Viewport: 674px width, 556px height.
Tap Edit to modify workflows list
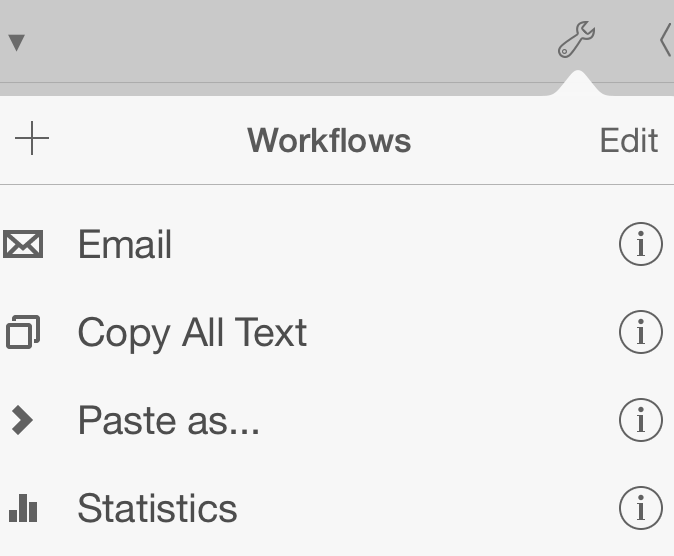628,140
